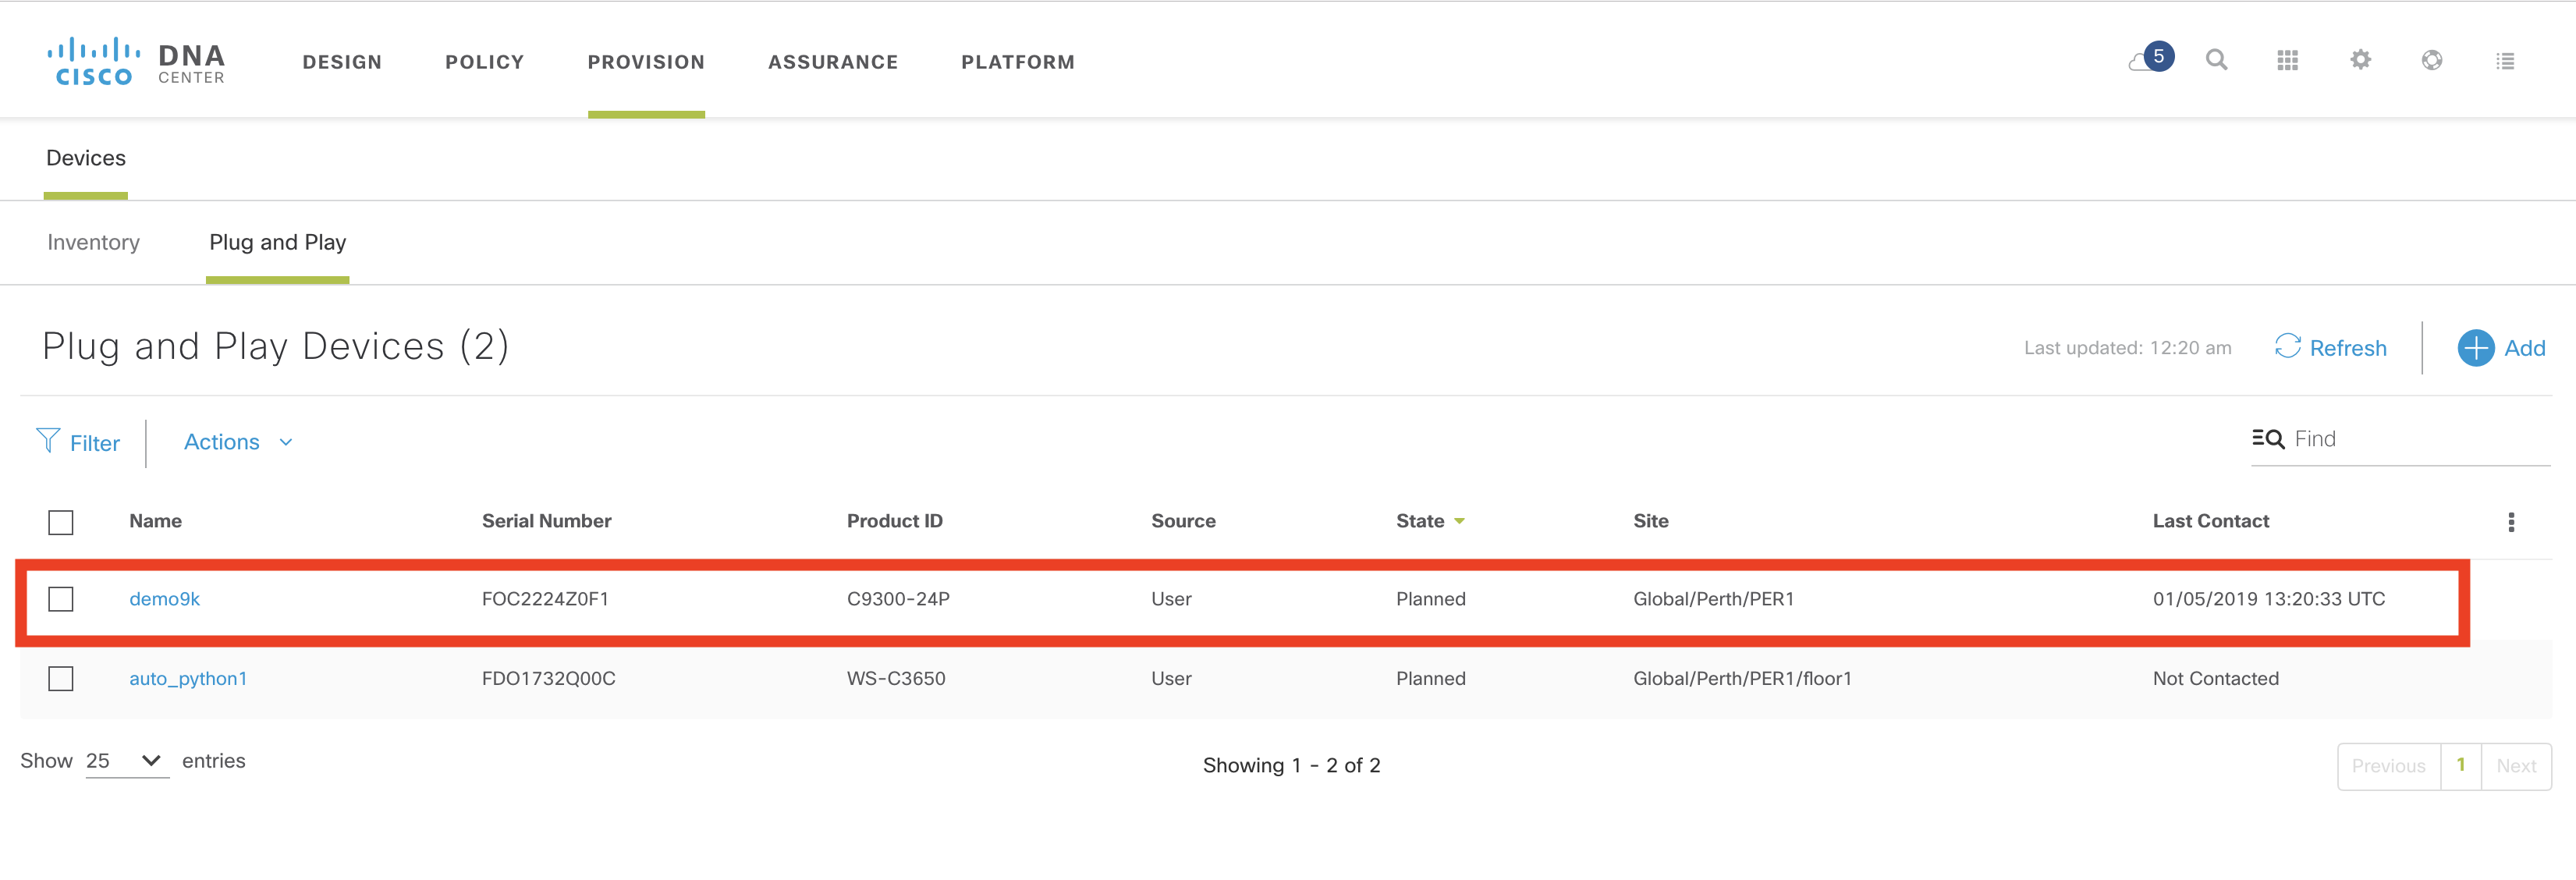Screen dimensions: 2576x880
Task: Open the list menu icon at top right
Action: (2505, 61)
